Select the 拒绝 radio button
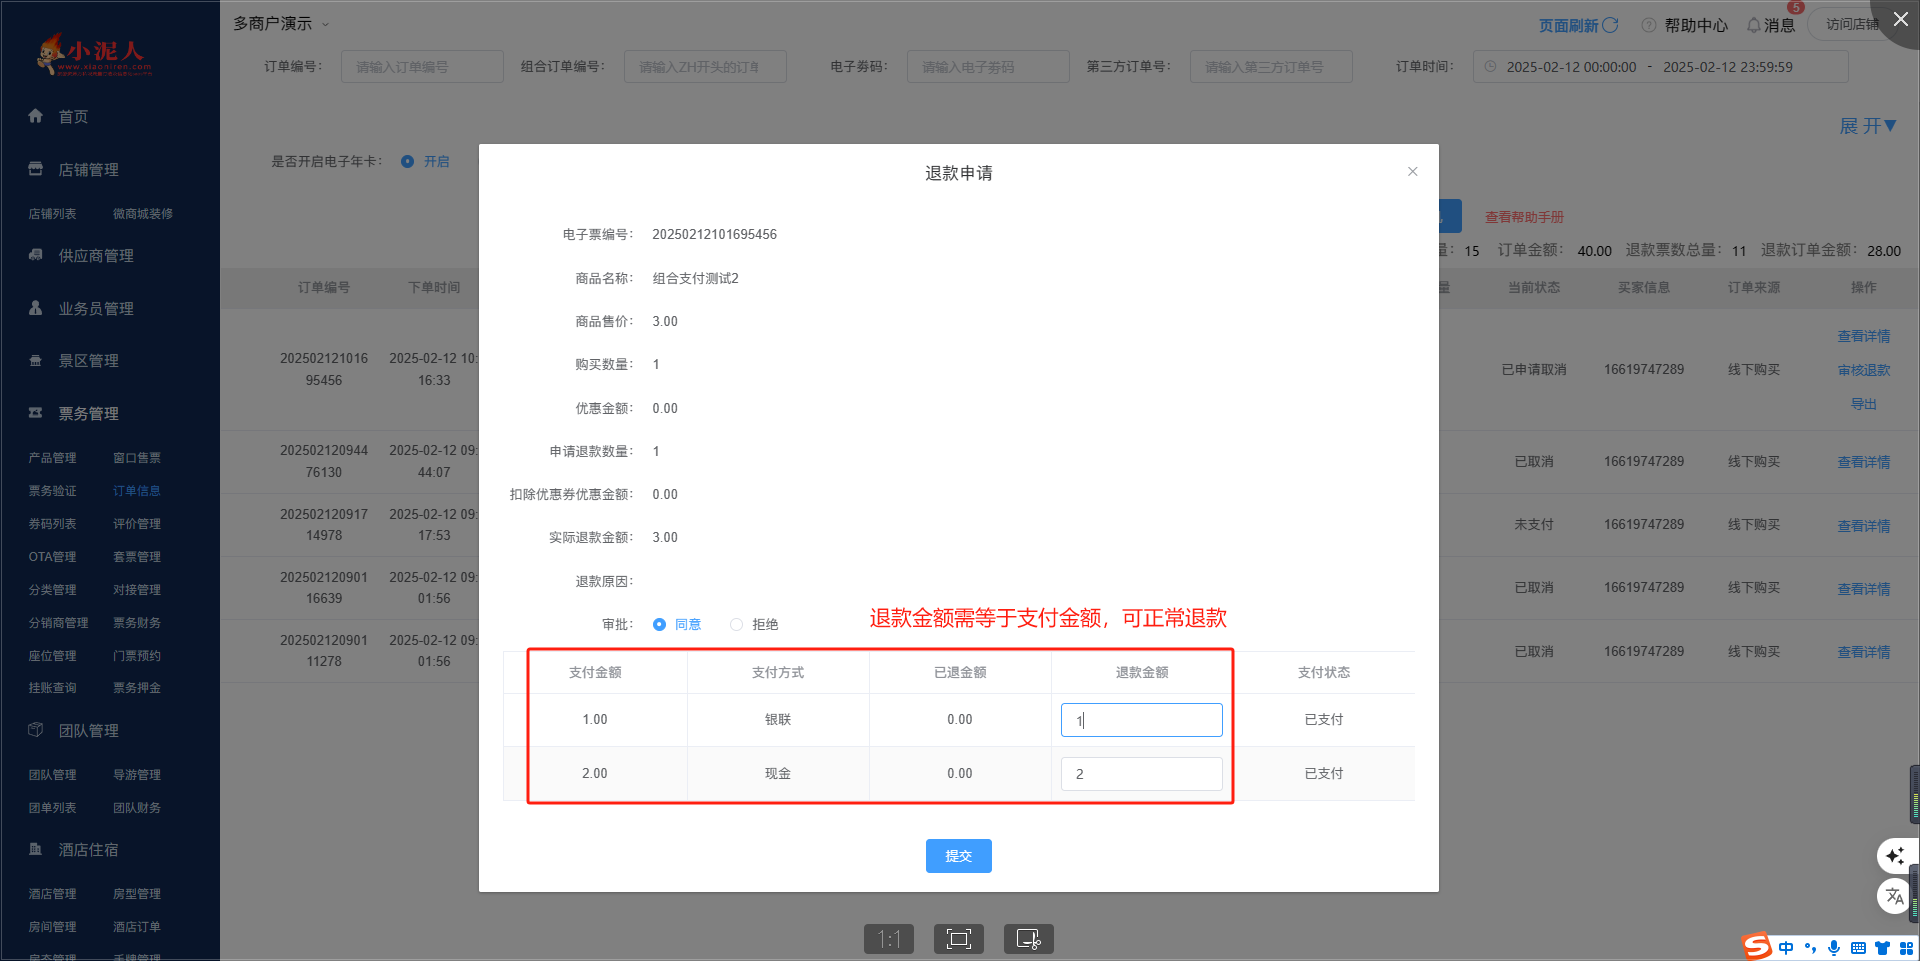Viewport: 1920px width, 961px height. click(x=737, y=625)
